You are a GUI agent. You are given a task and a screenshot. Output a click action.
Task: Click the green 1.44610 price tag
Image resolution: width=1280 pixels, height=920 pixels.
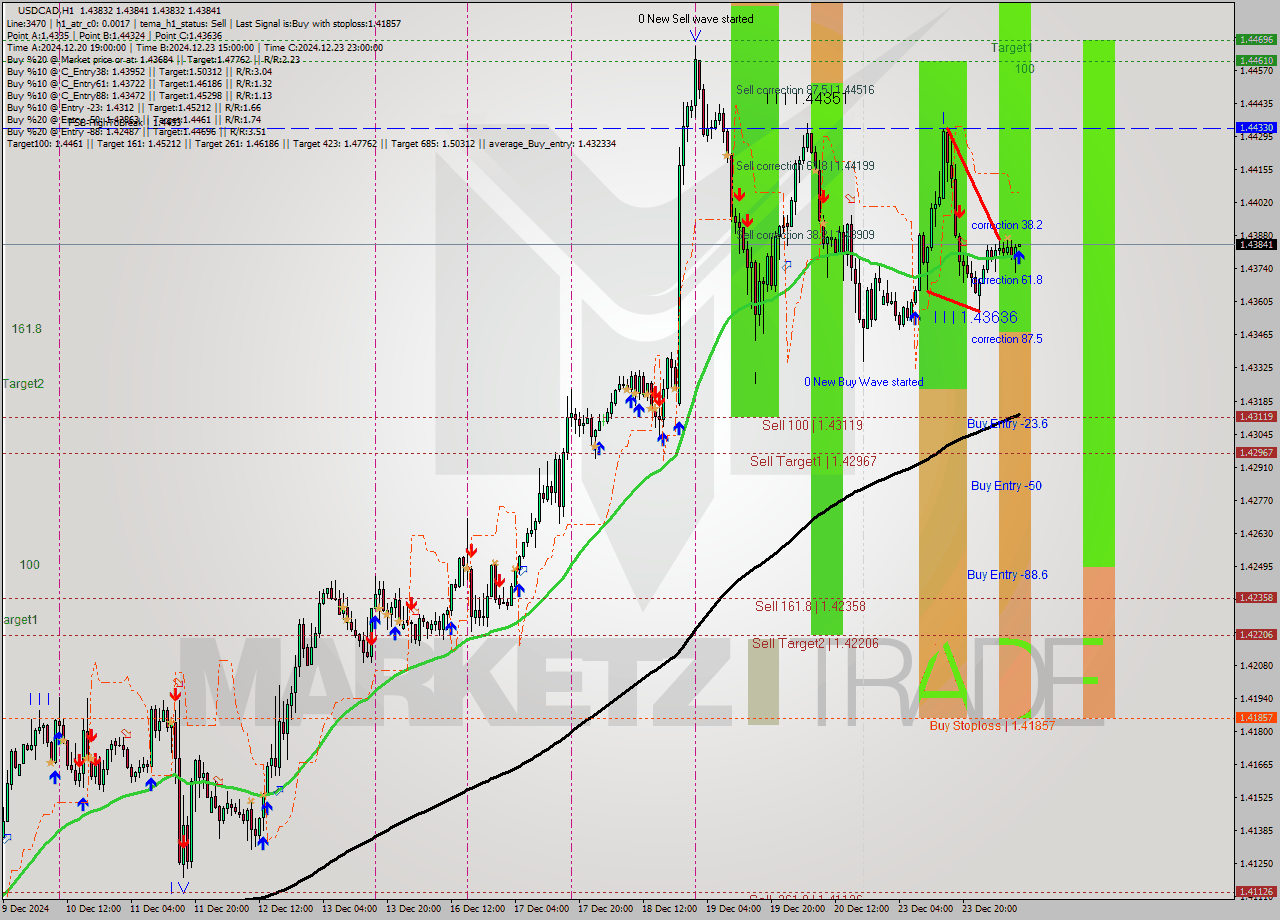[1256, 60]
